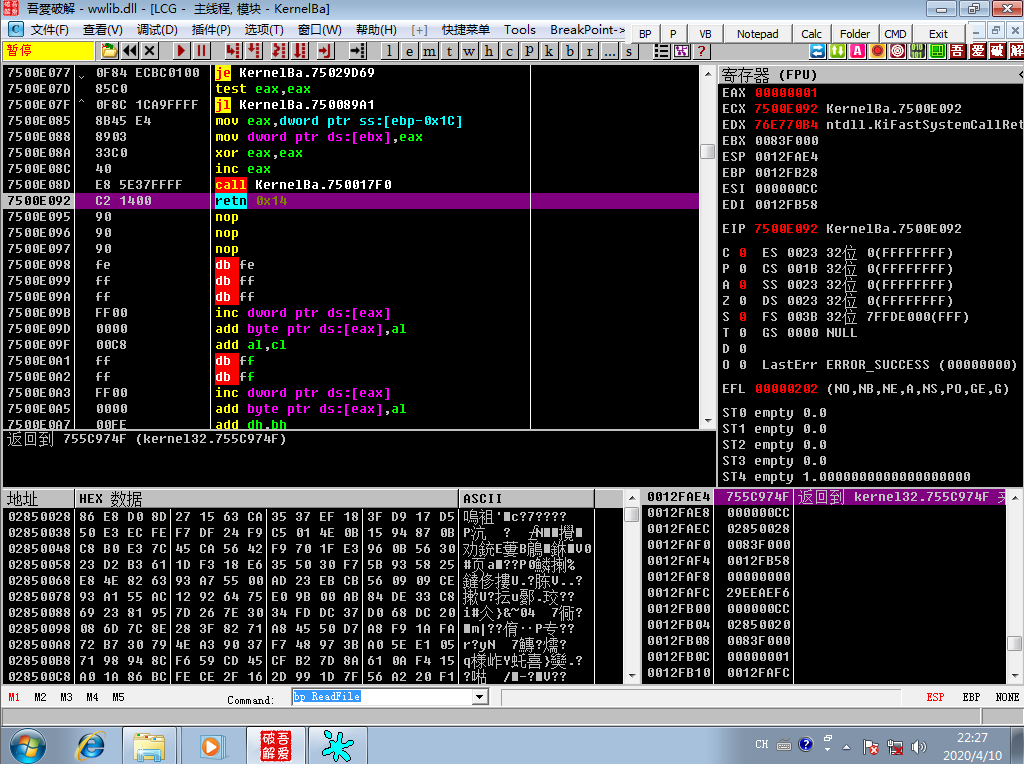Click the Notepad button
The width and height of the screenshot is (1024, 764).
point(758,34)
